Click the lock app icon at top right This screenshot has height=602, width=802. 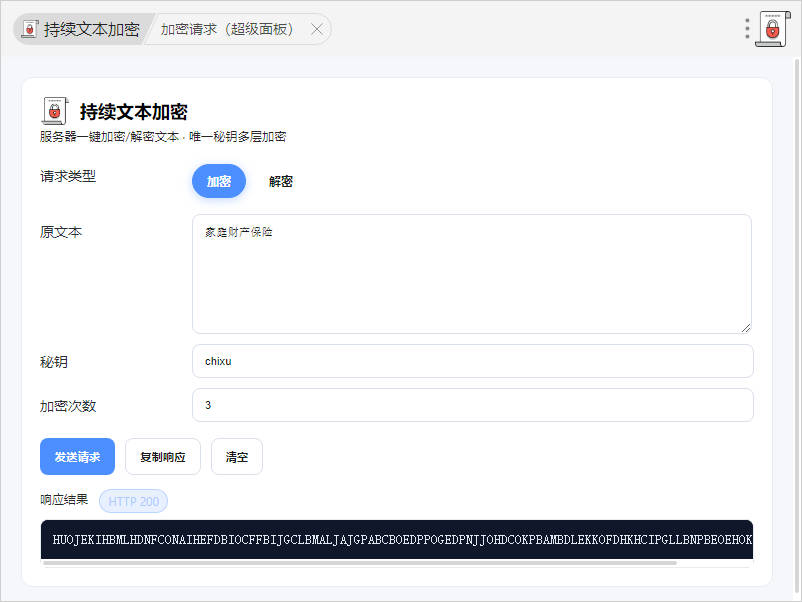point(771,29)
